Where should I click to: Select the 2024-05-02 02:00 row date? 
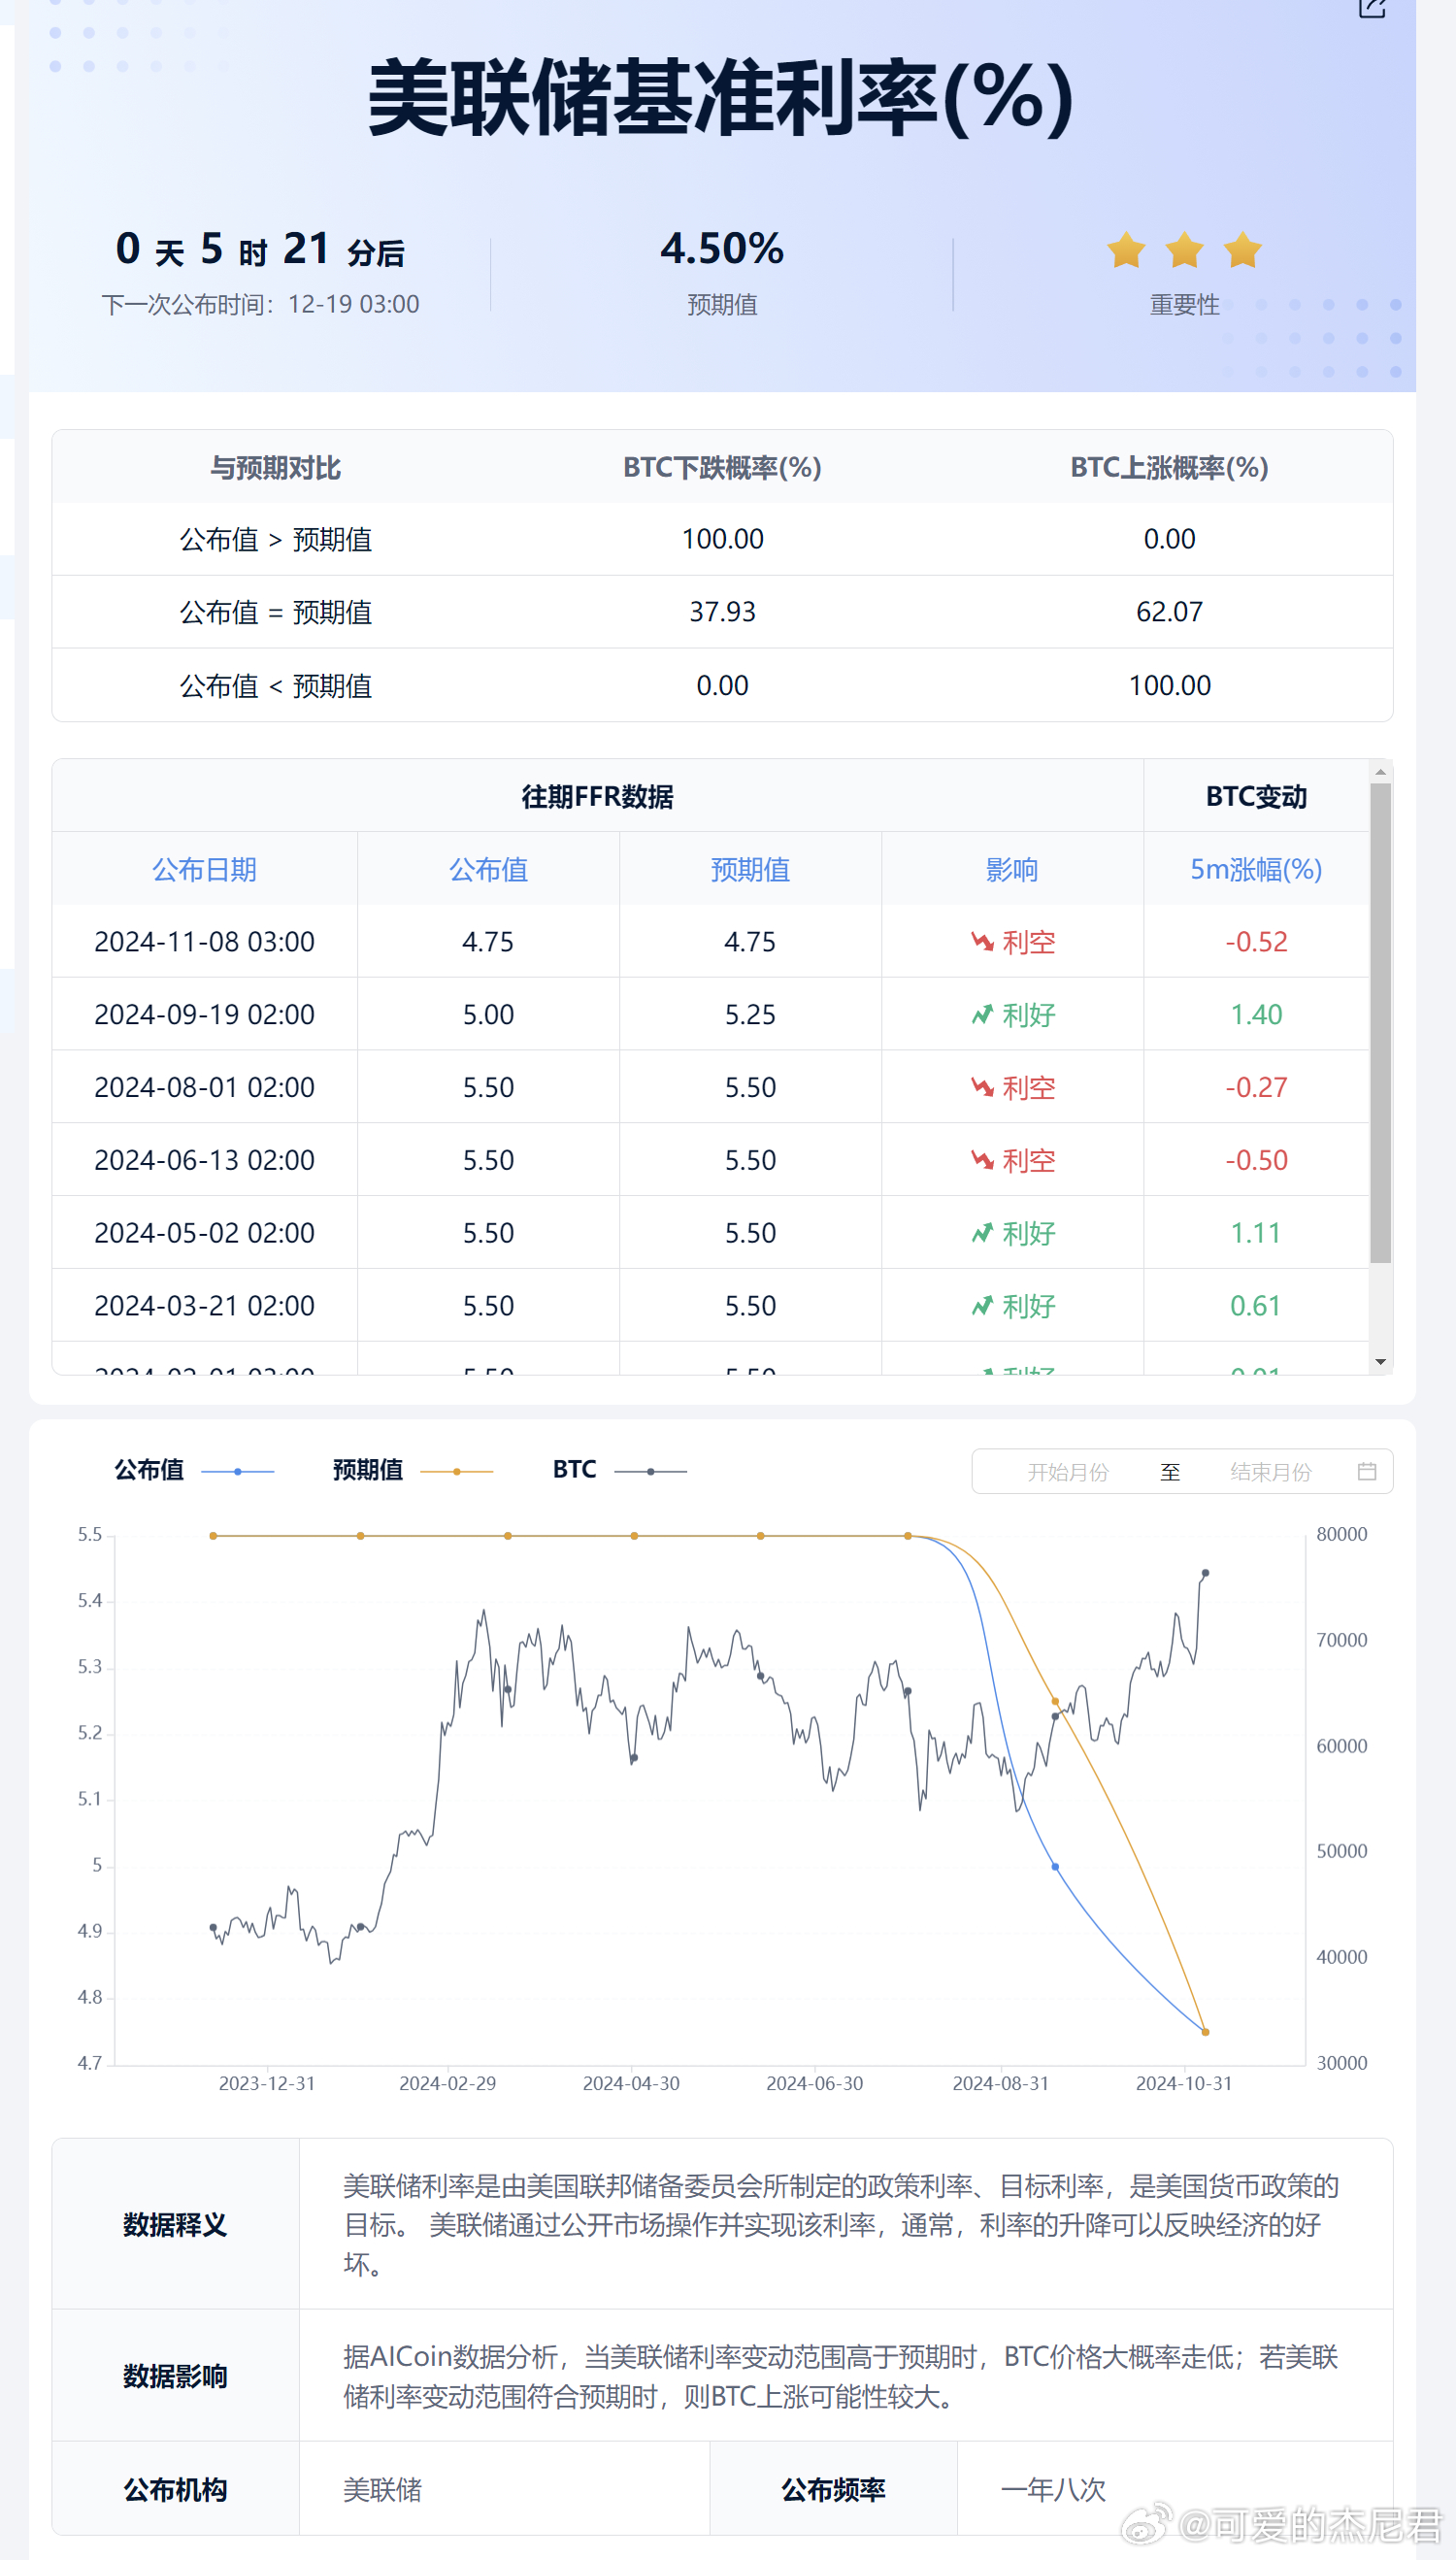tap(204, 1234)
